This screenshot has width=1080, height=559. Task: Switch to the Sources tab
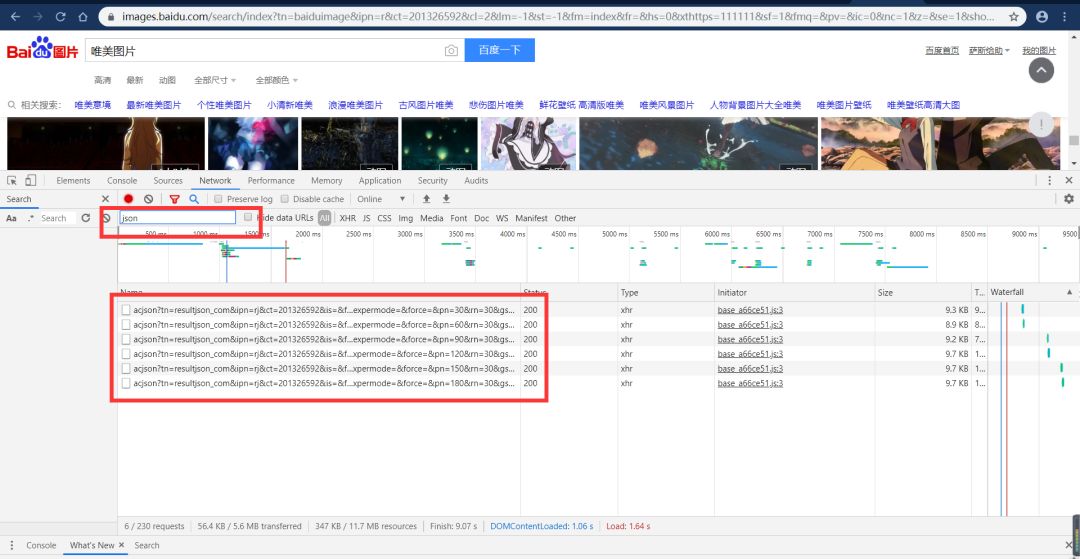[x=168, y=180]
